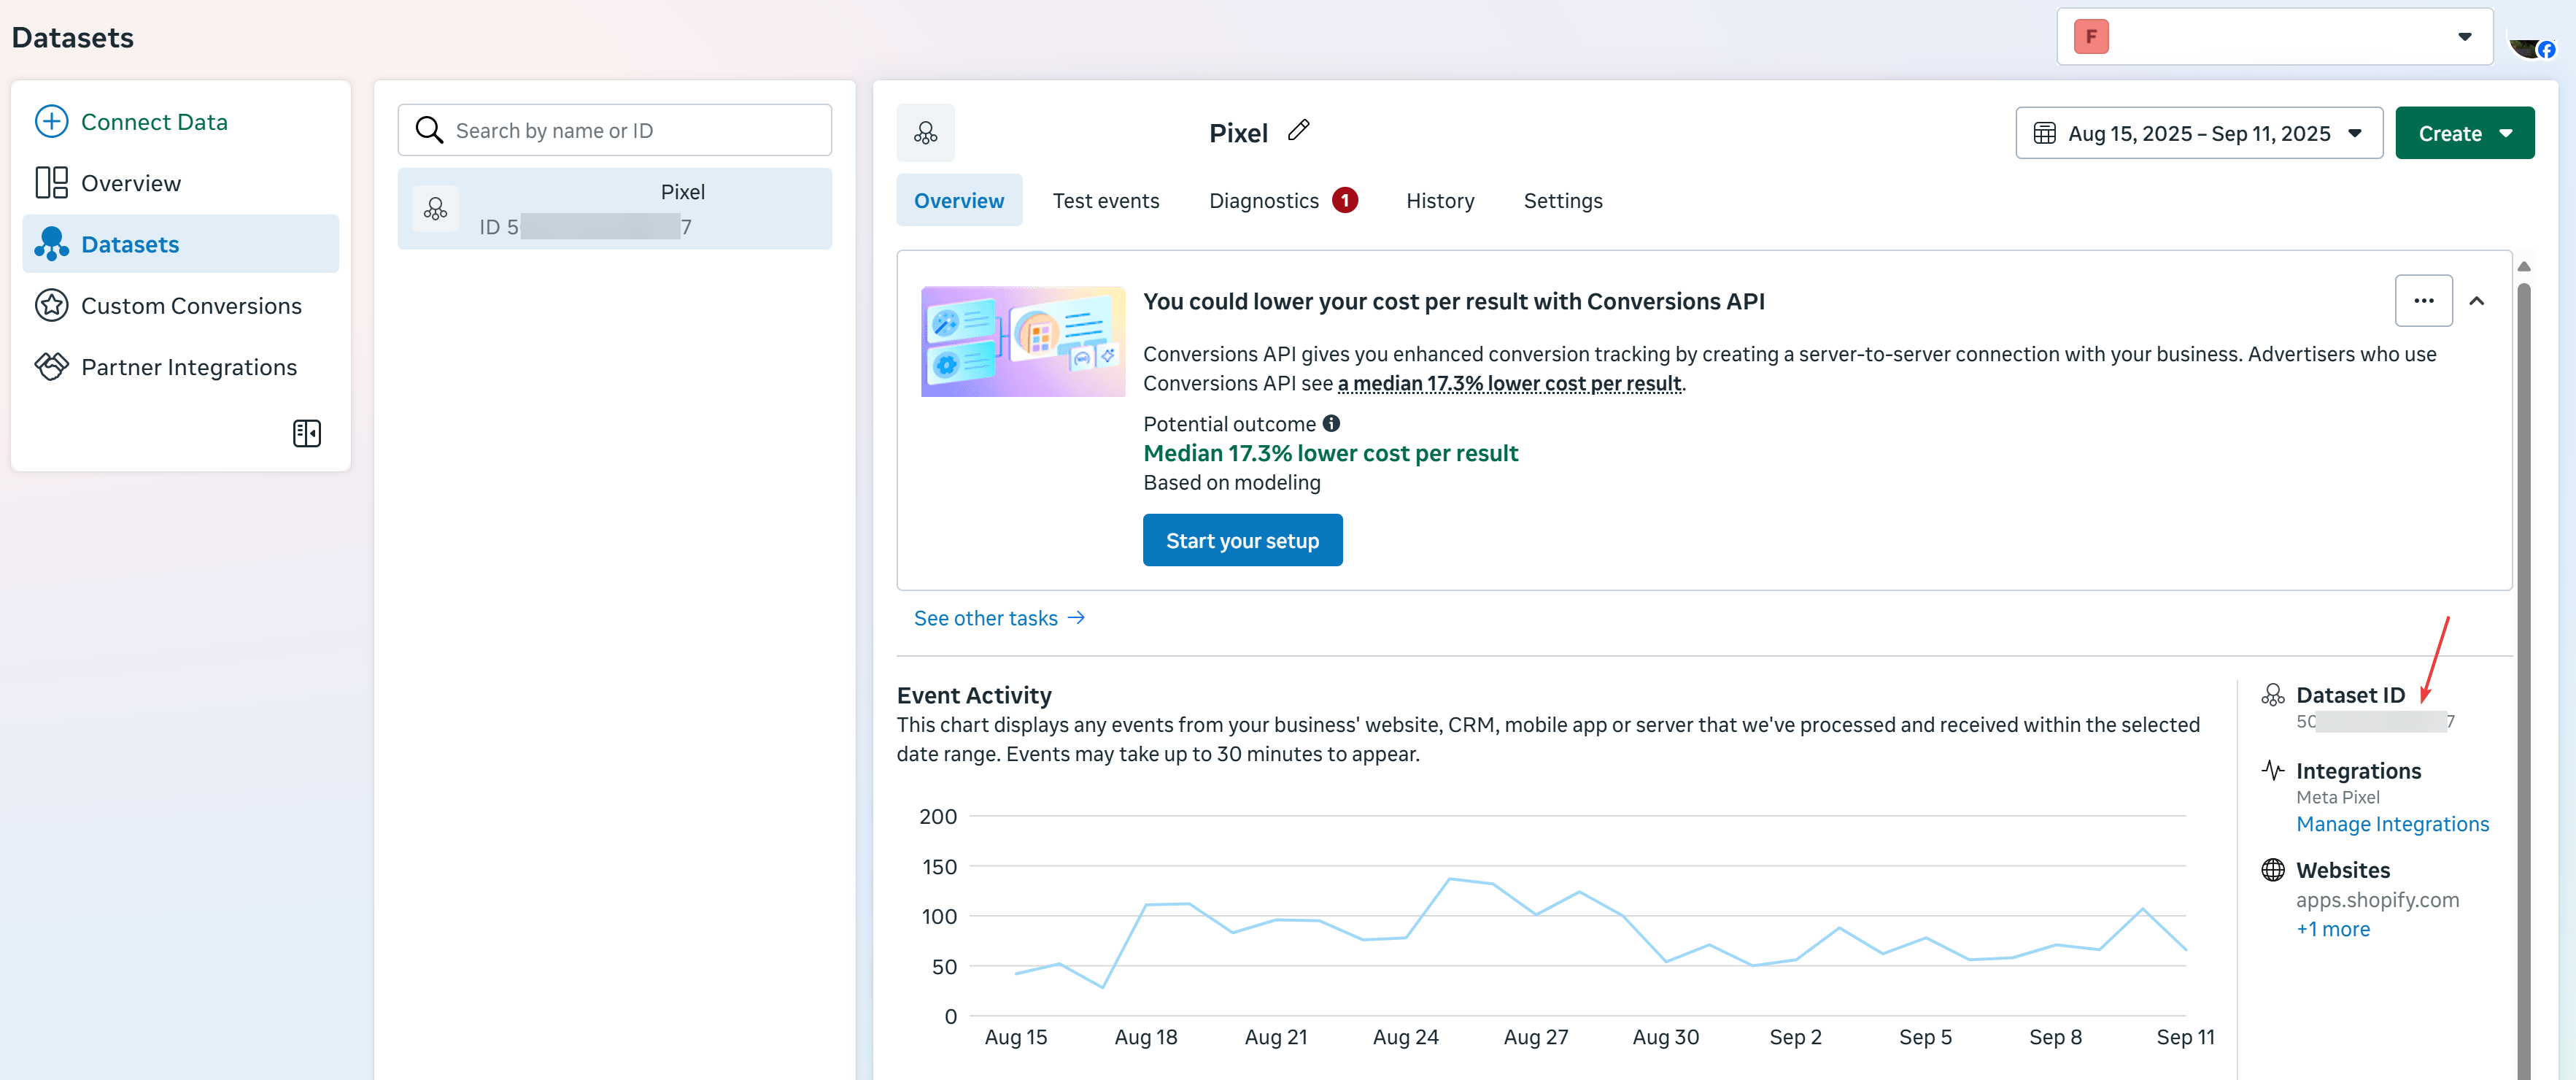
Task: Open the Diagnostics tab
Action: pos(1263,200)
